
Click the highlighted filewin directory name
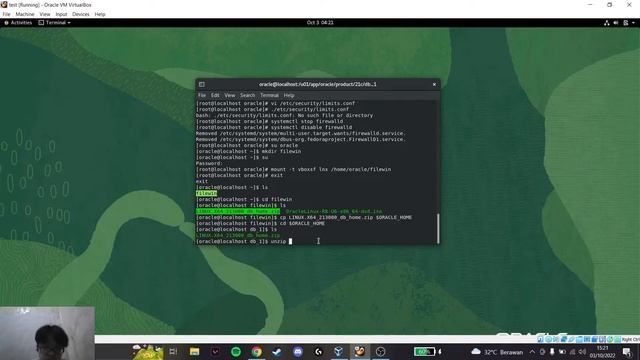[x=207, y=193]
